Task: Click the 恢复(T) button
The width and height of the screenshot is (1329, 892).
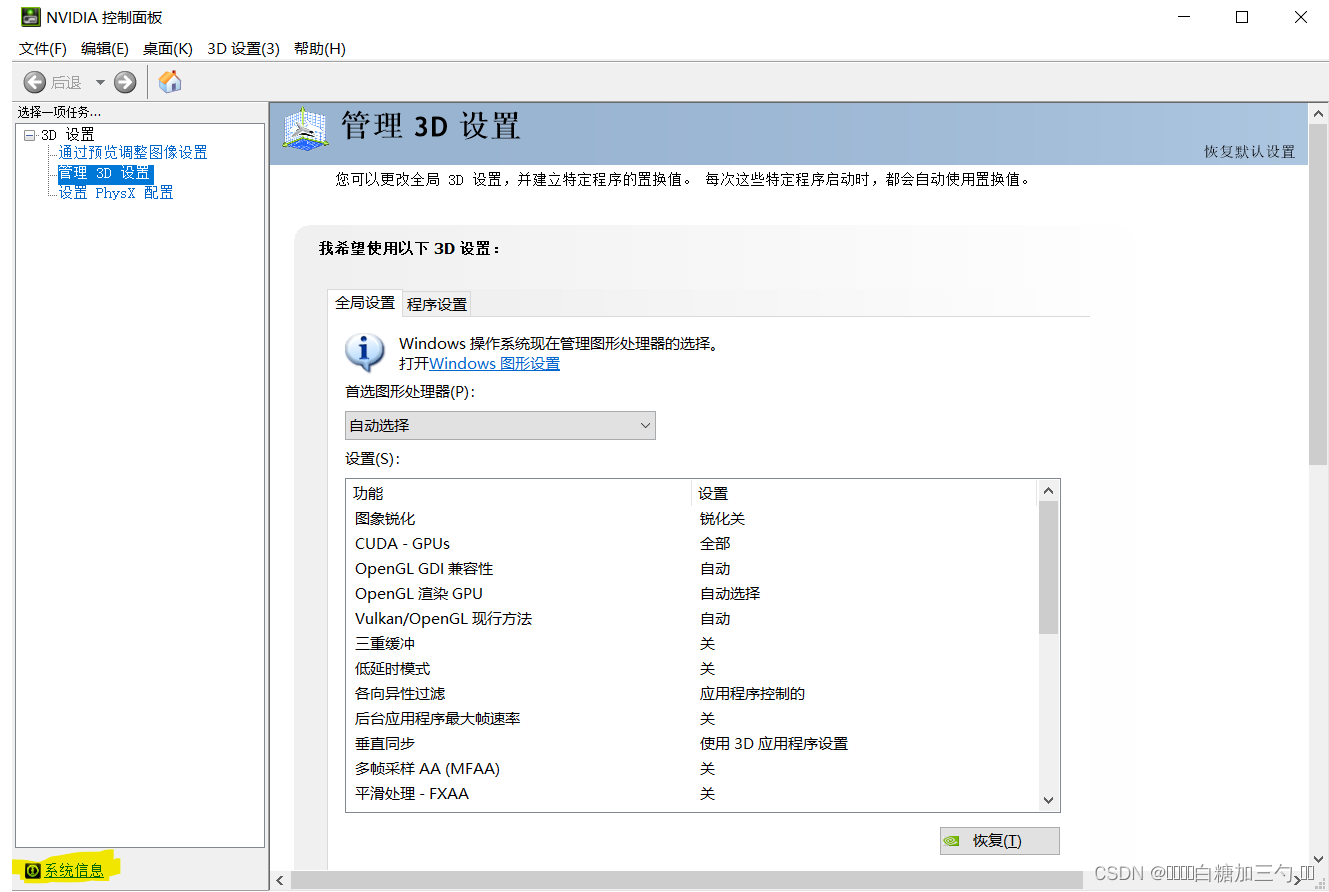Action: [999, 841]
